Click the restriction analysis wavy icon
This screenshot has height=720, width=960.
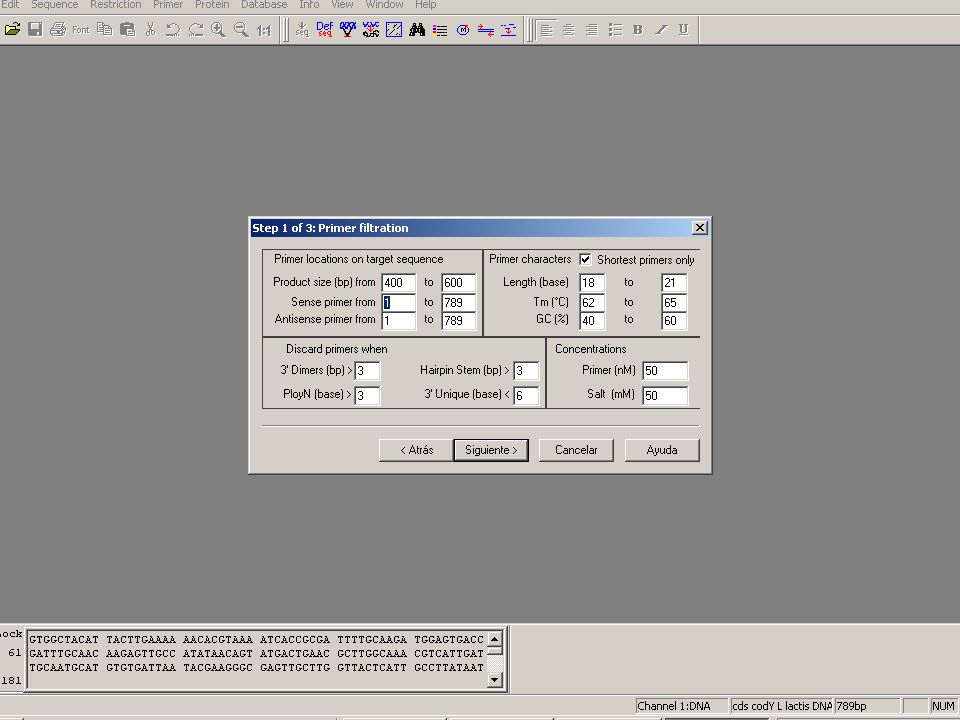click(x=370, y=29)
